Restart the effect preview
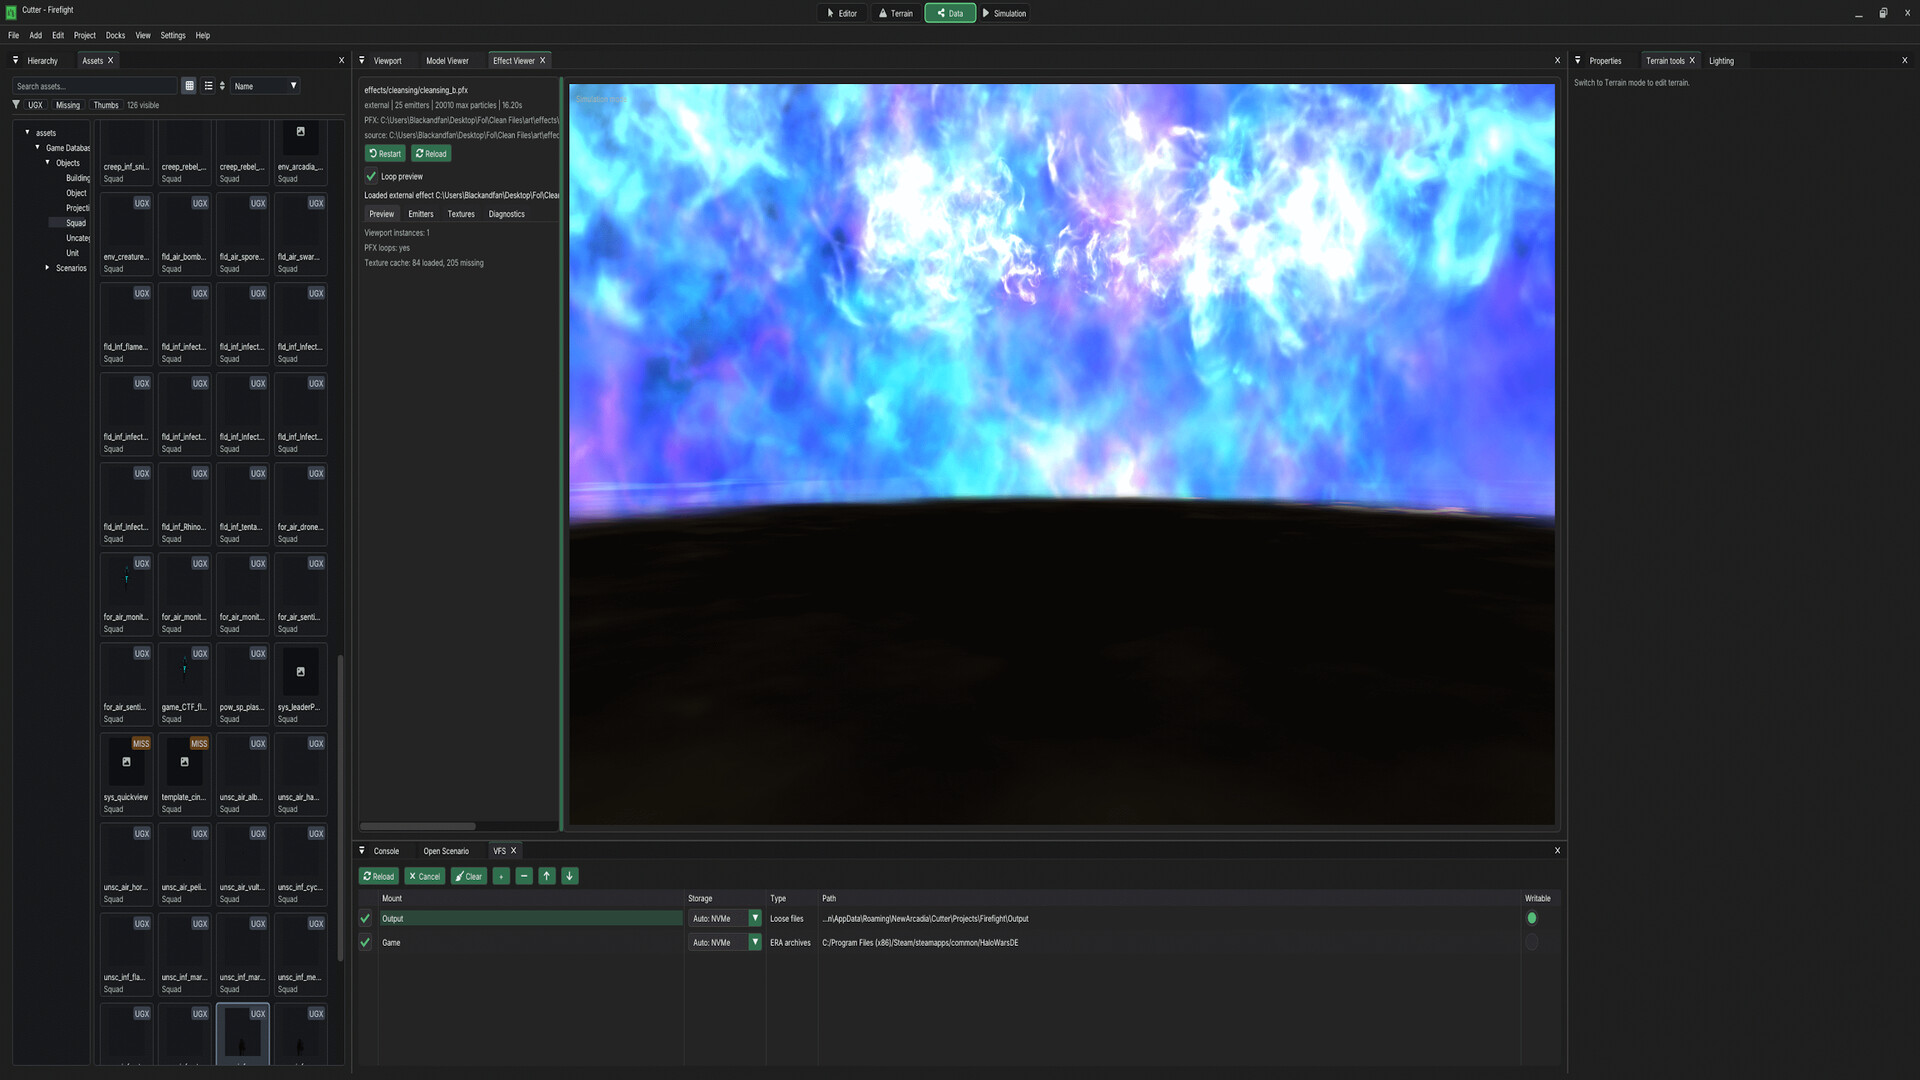1920x1080 pixels. click(385, 153)
